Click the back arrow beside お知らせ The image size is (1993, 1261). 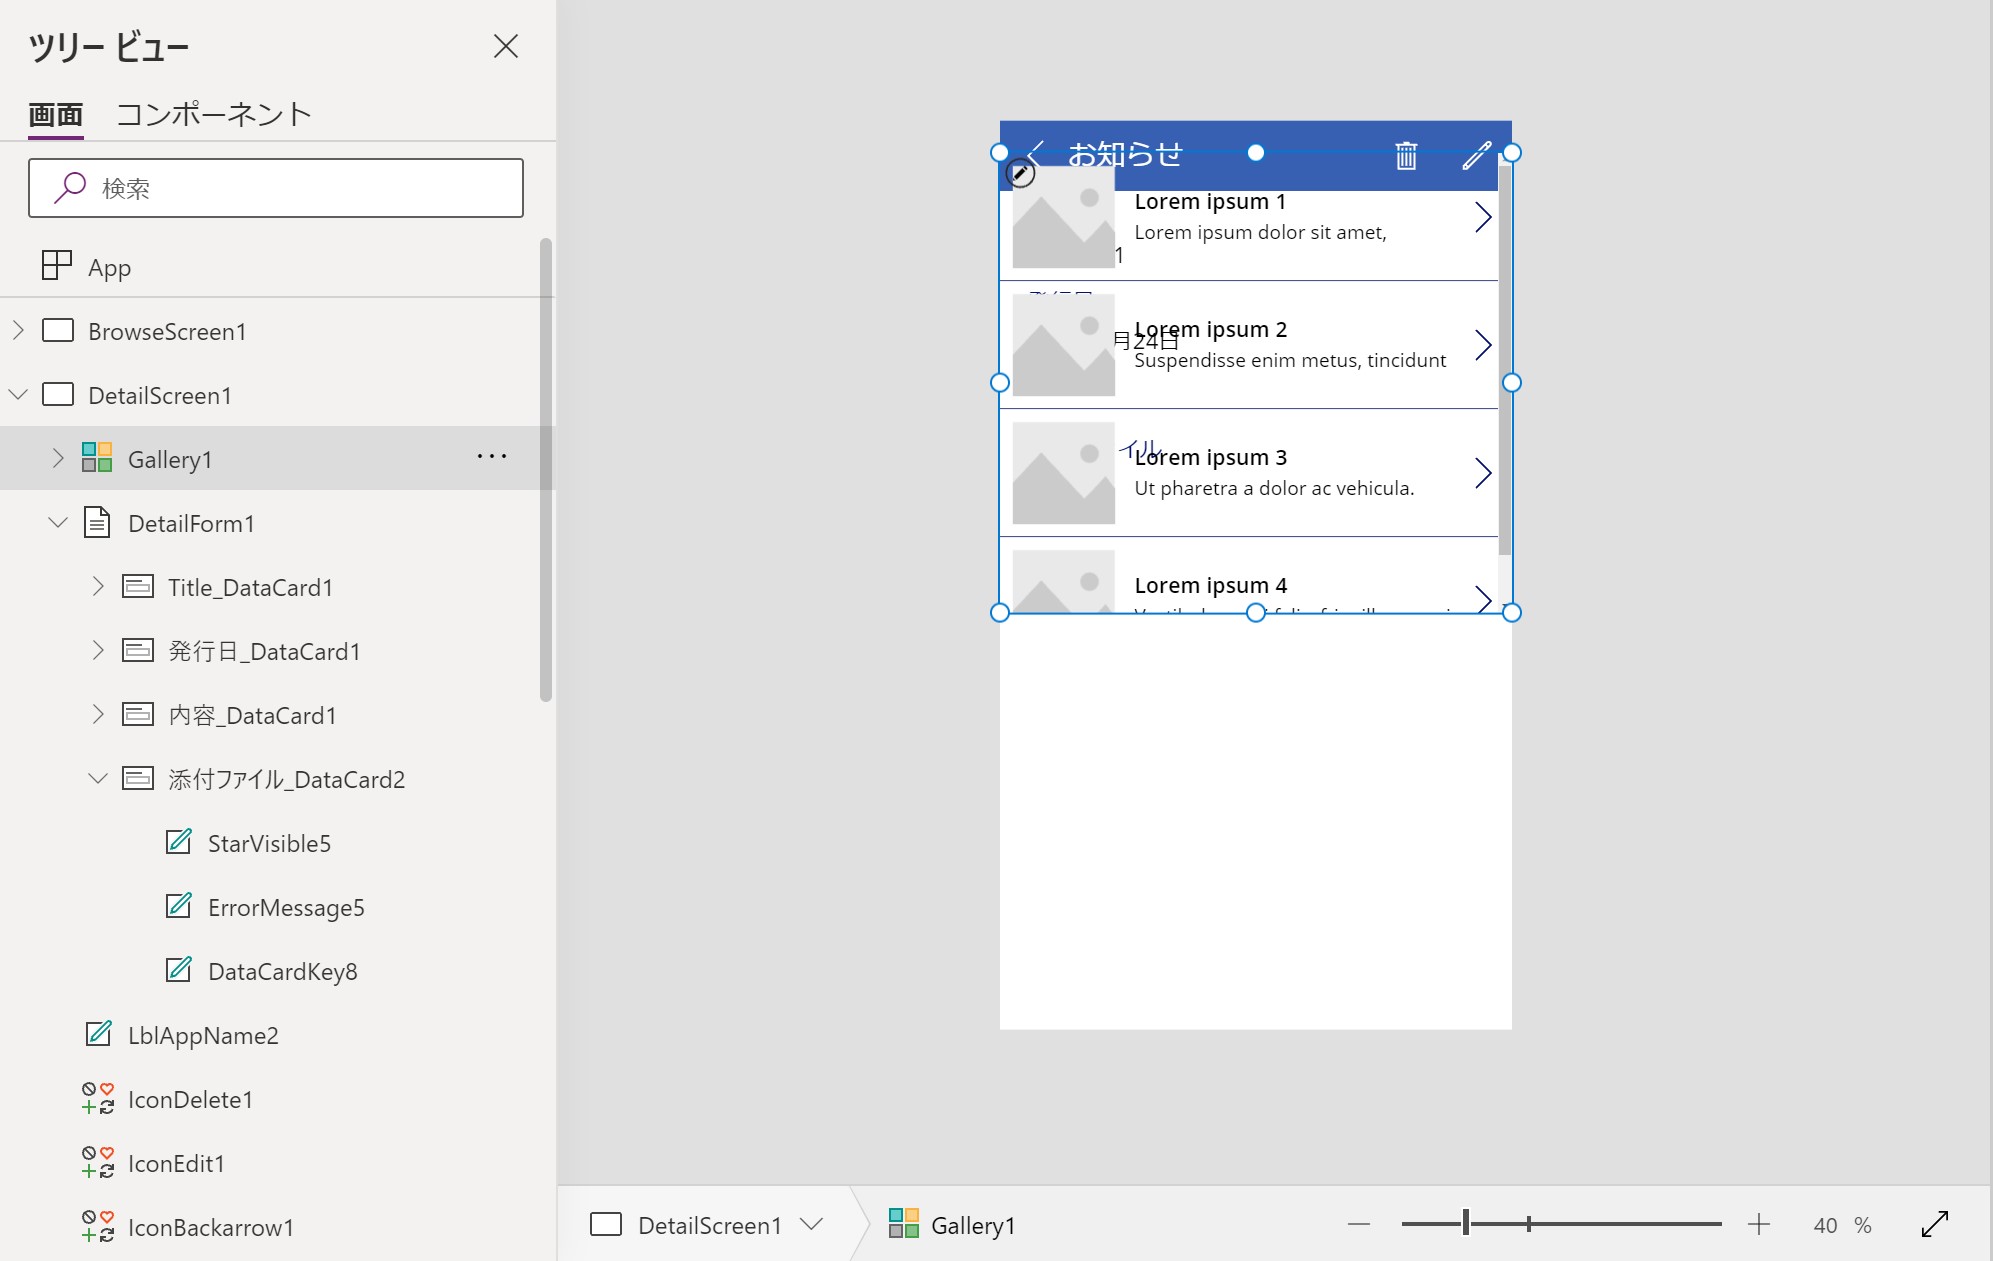click(x=1035, y=153)
